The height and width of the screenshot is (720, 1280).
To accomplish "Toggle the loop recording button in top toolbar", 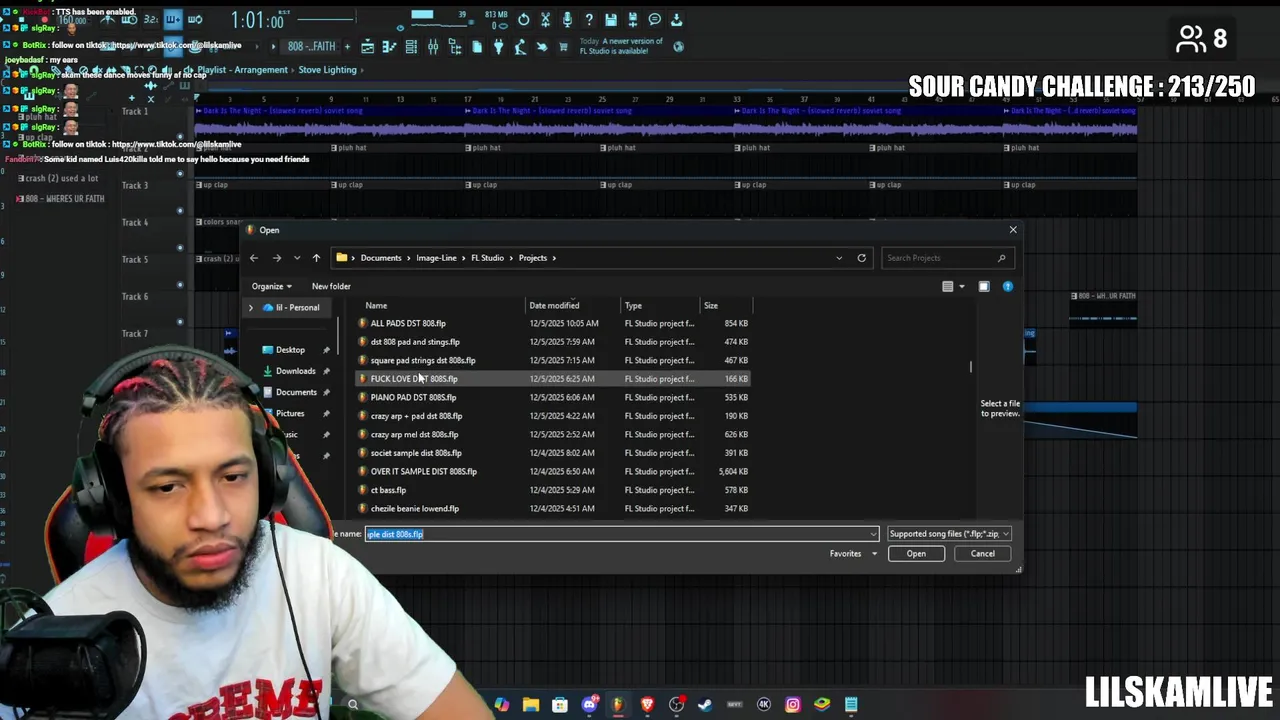I will pyautogui.click(x=195, y=19).
